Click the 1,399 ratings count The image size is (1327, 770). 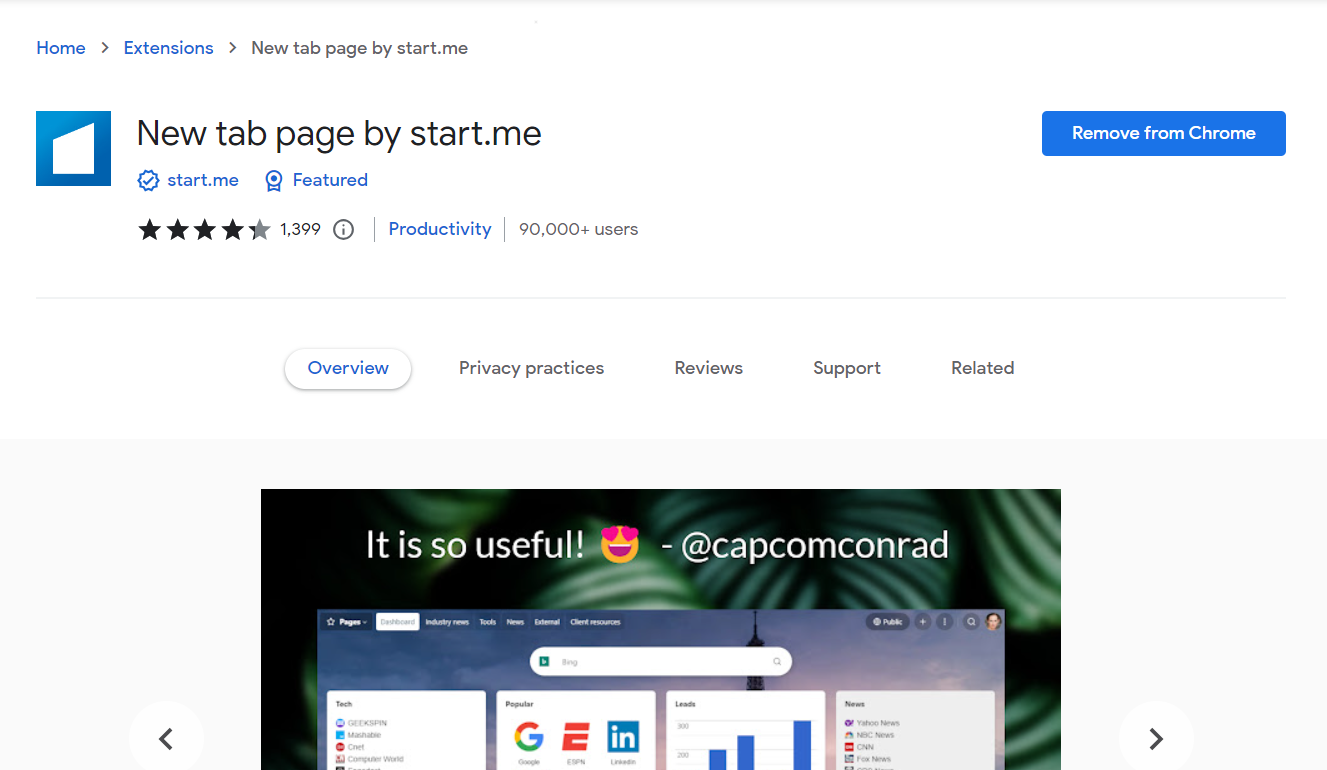coord(300,229)
